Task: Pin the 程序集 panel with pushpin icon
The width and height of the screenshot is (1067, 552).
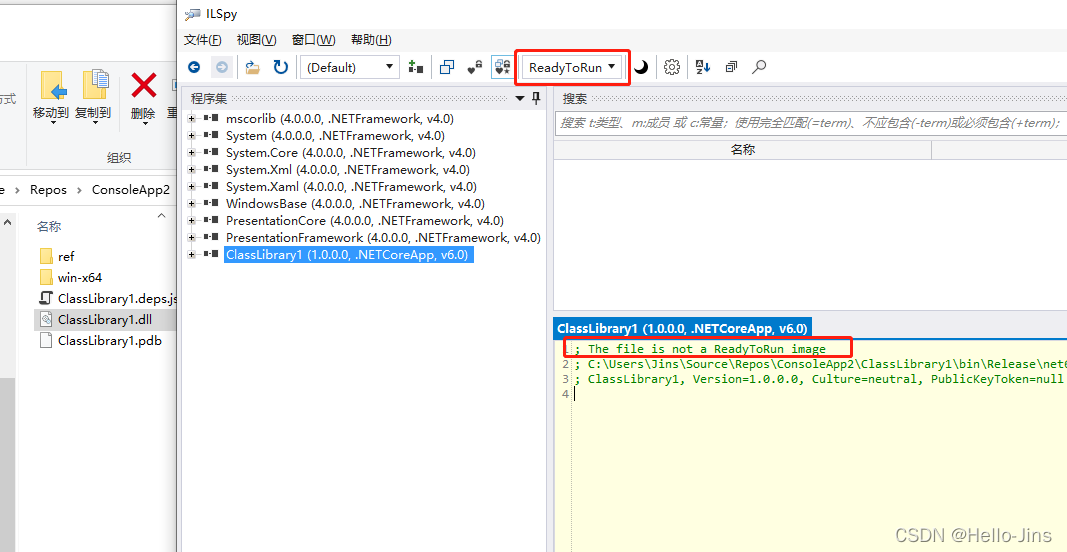Action: pos(536,98)
